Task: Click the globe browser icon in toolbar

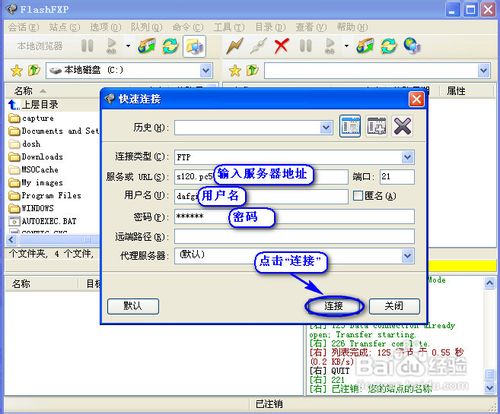Action: (412, 46)
